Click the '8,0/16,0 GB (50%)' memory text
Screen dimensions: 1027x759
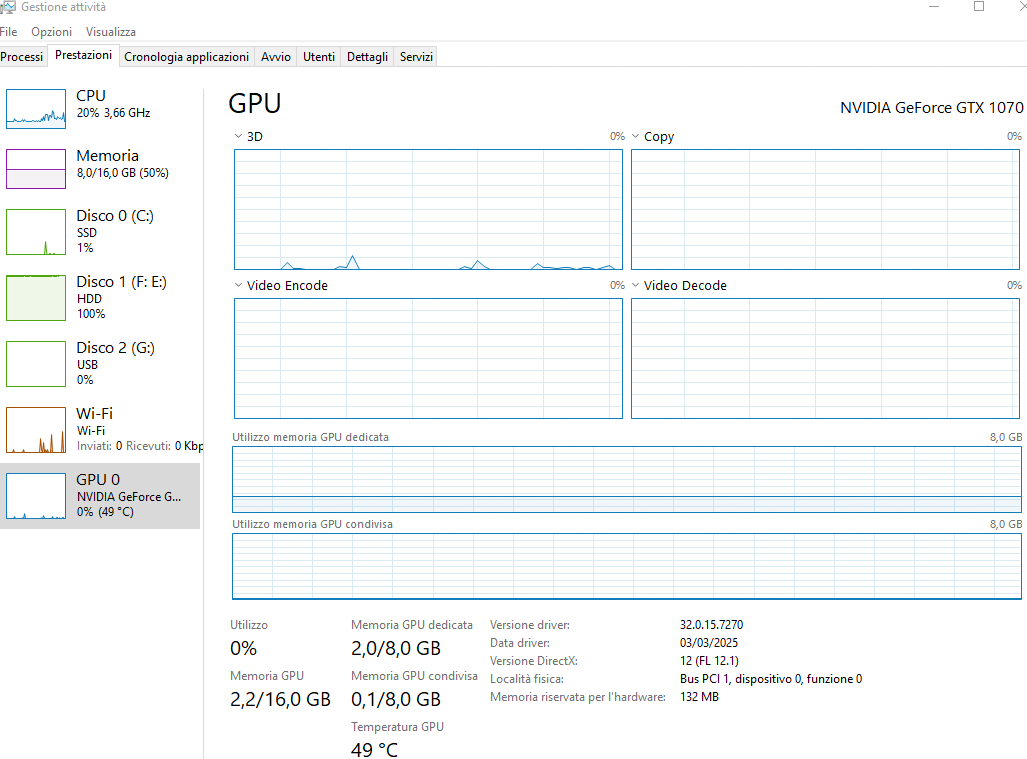tap(122, 173)
